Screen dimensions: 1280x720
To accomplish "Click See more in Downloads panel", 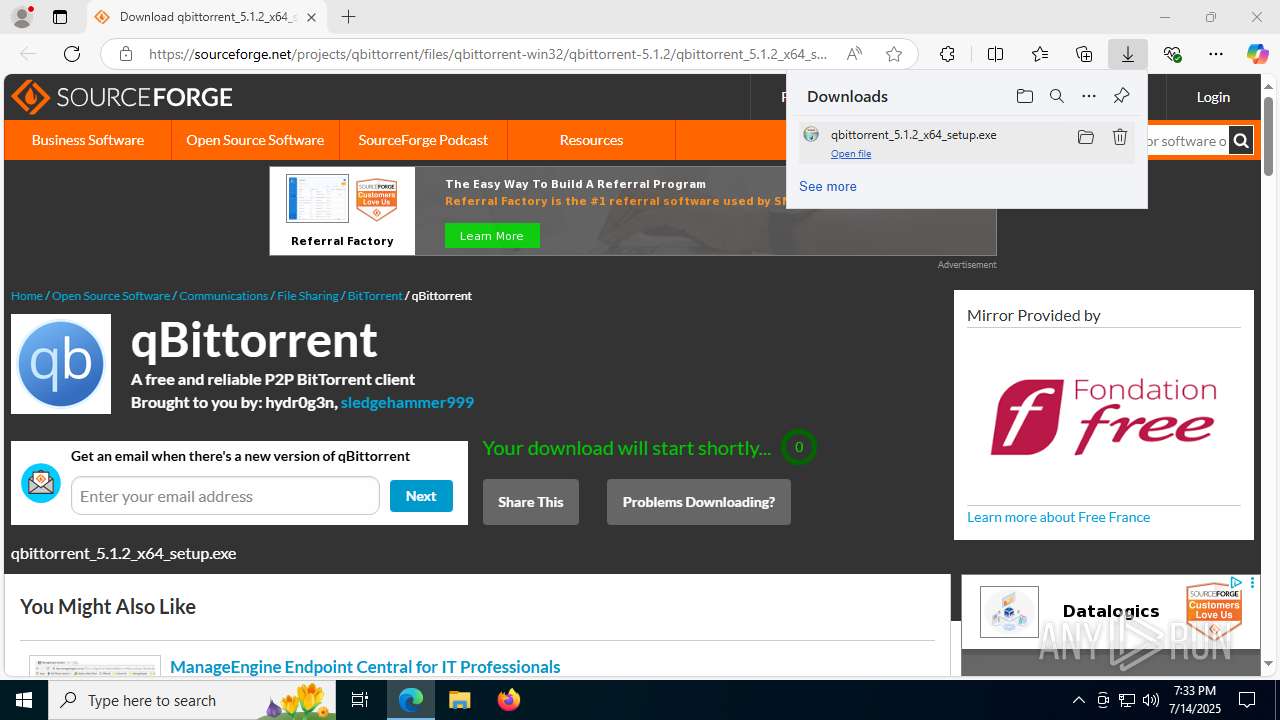I will click(x=828, y=186).
